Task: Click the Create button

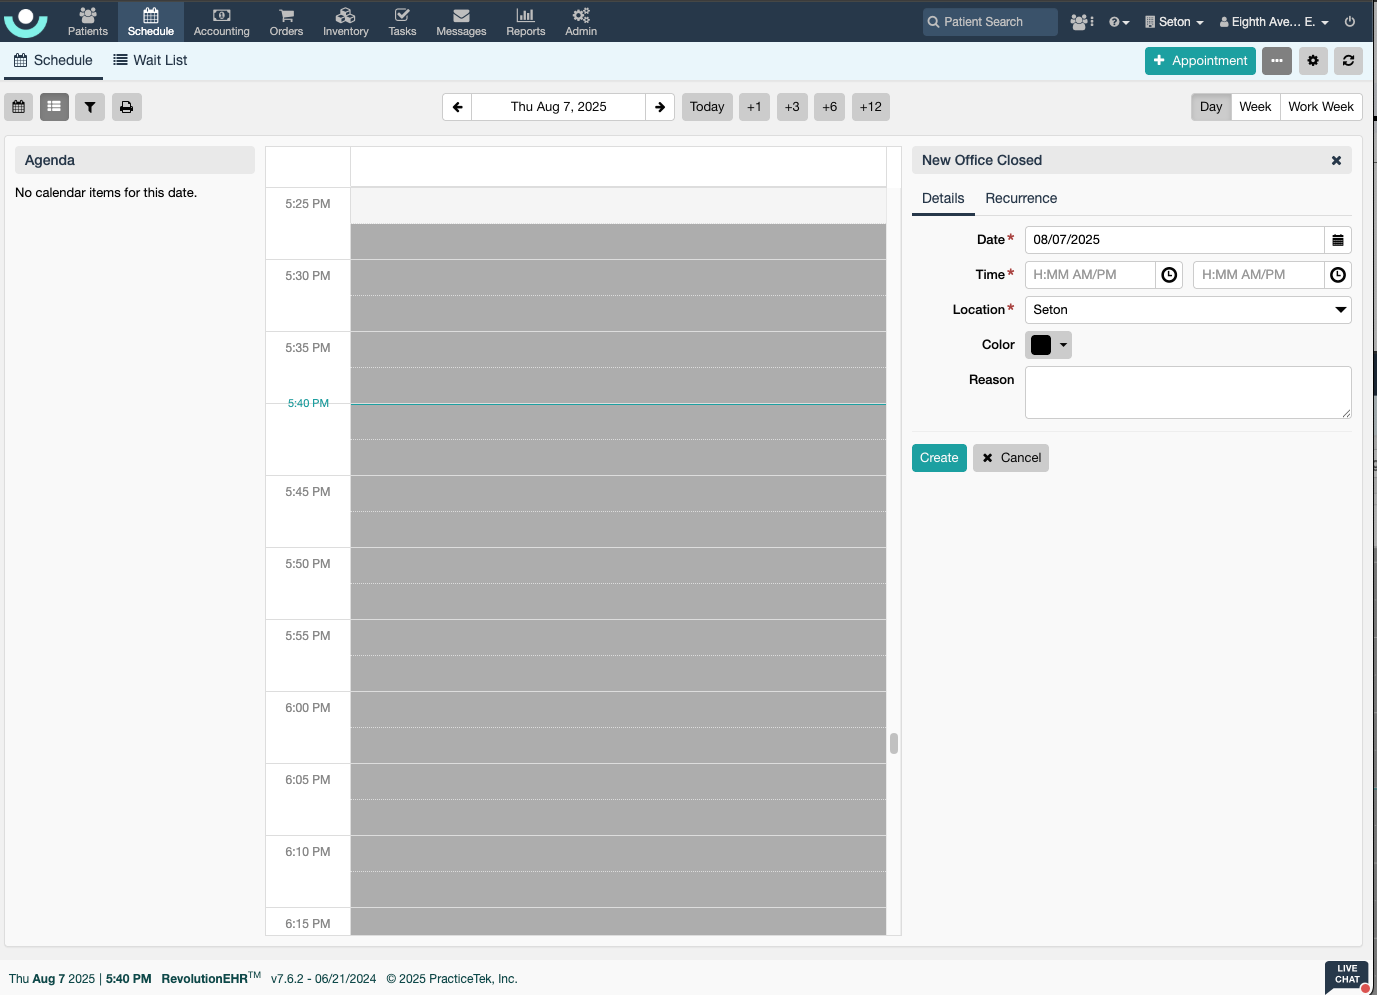Action: click(938, 458)
